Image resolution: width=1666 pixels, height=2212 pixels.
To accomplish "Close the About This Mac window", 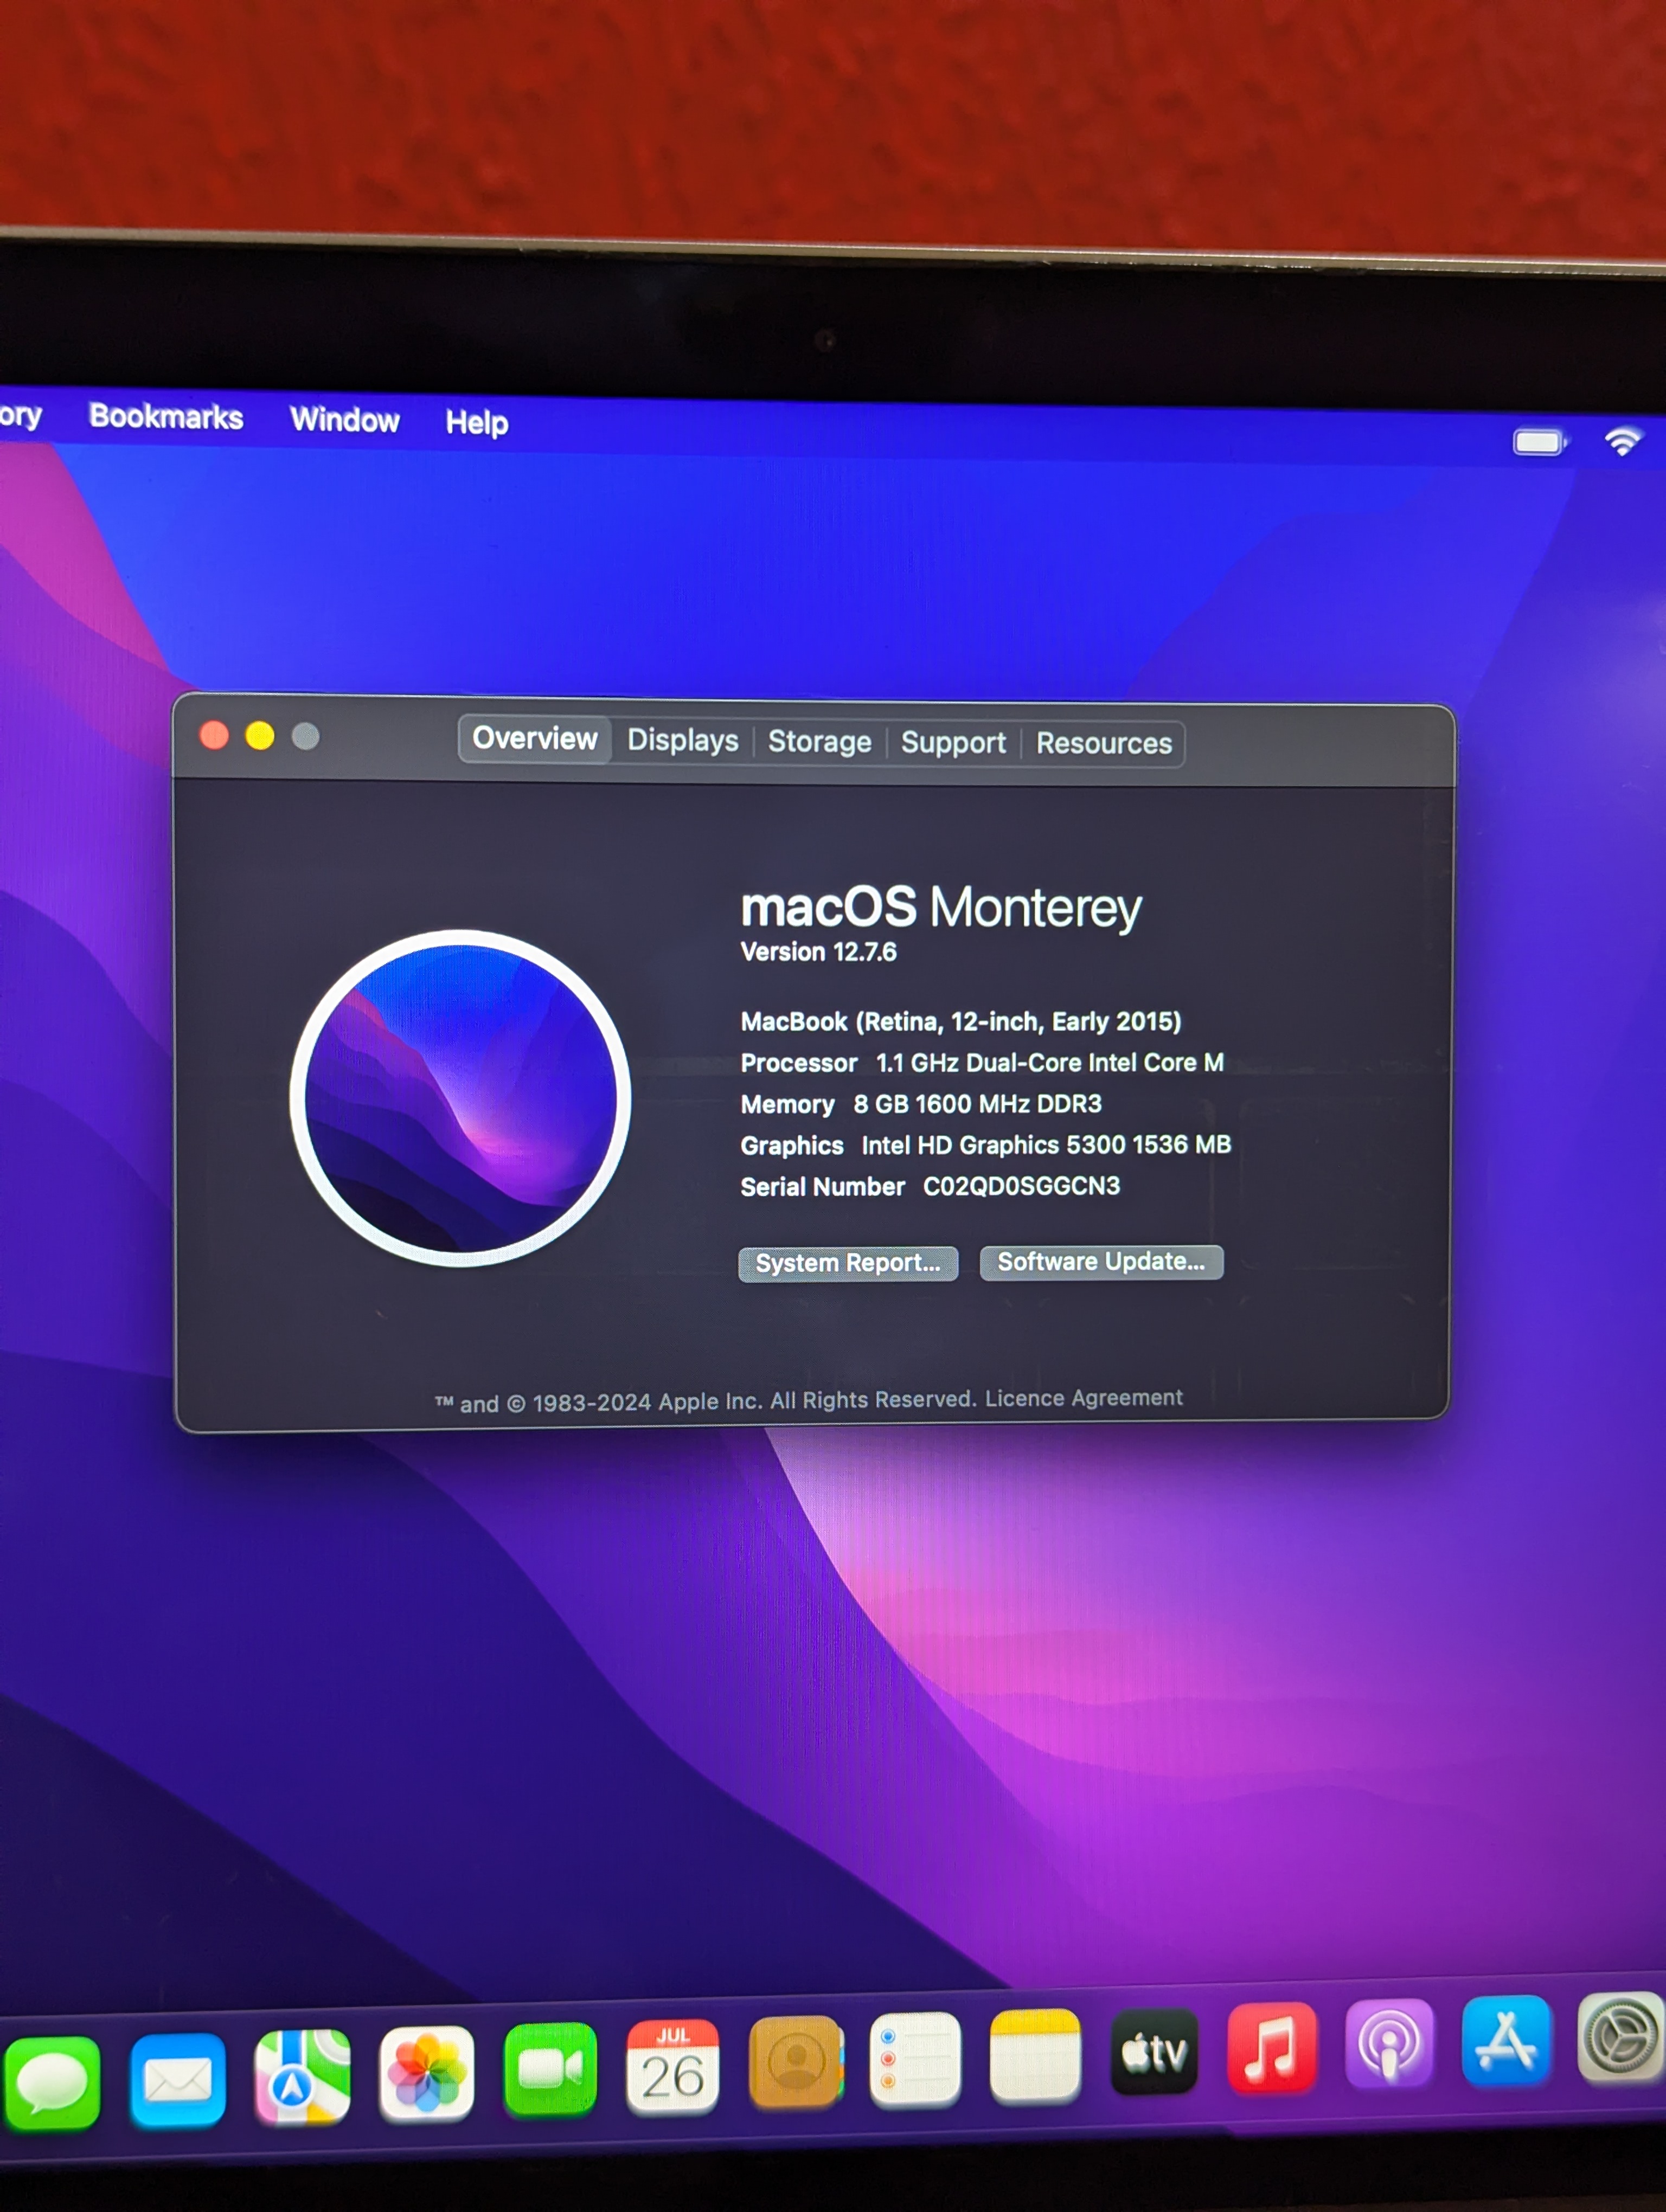I will (214, 736).
